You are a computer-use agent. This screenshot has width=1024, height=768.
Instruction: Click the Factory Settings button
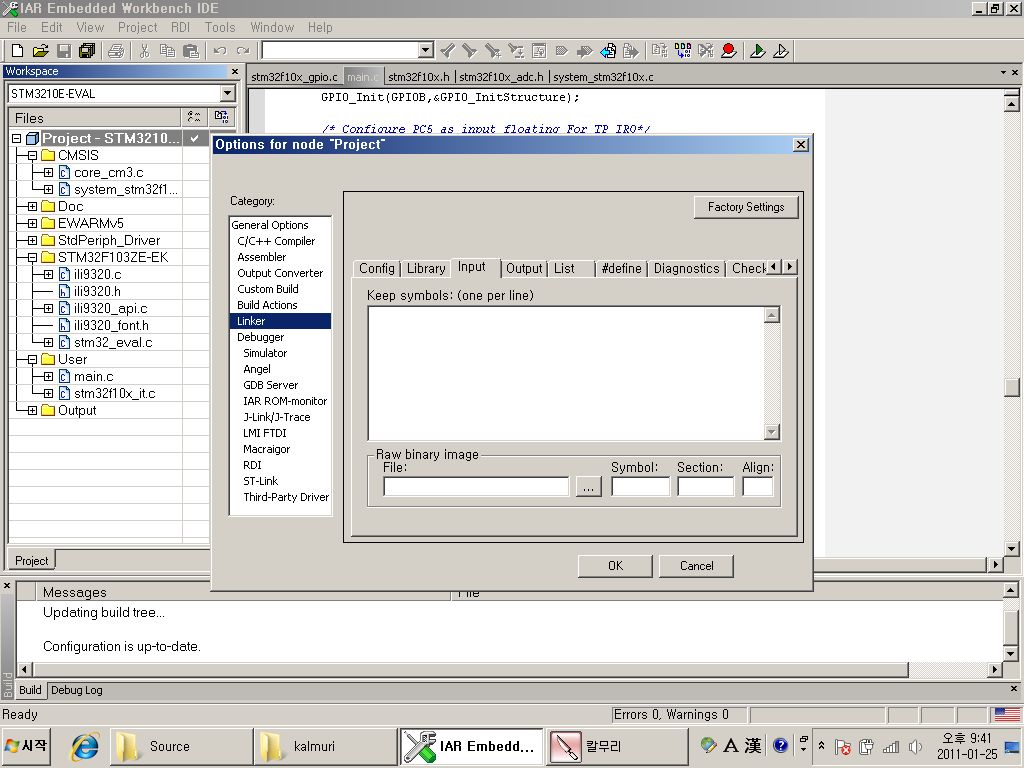[x=746, y=207]
